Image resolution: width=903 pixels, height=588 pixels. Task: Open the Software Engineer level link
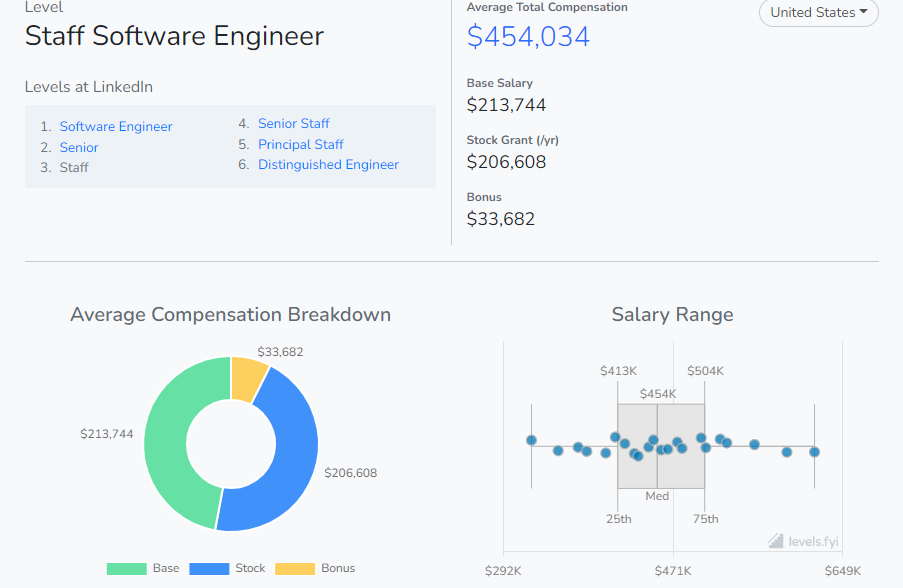116,126
